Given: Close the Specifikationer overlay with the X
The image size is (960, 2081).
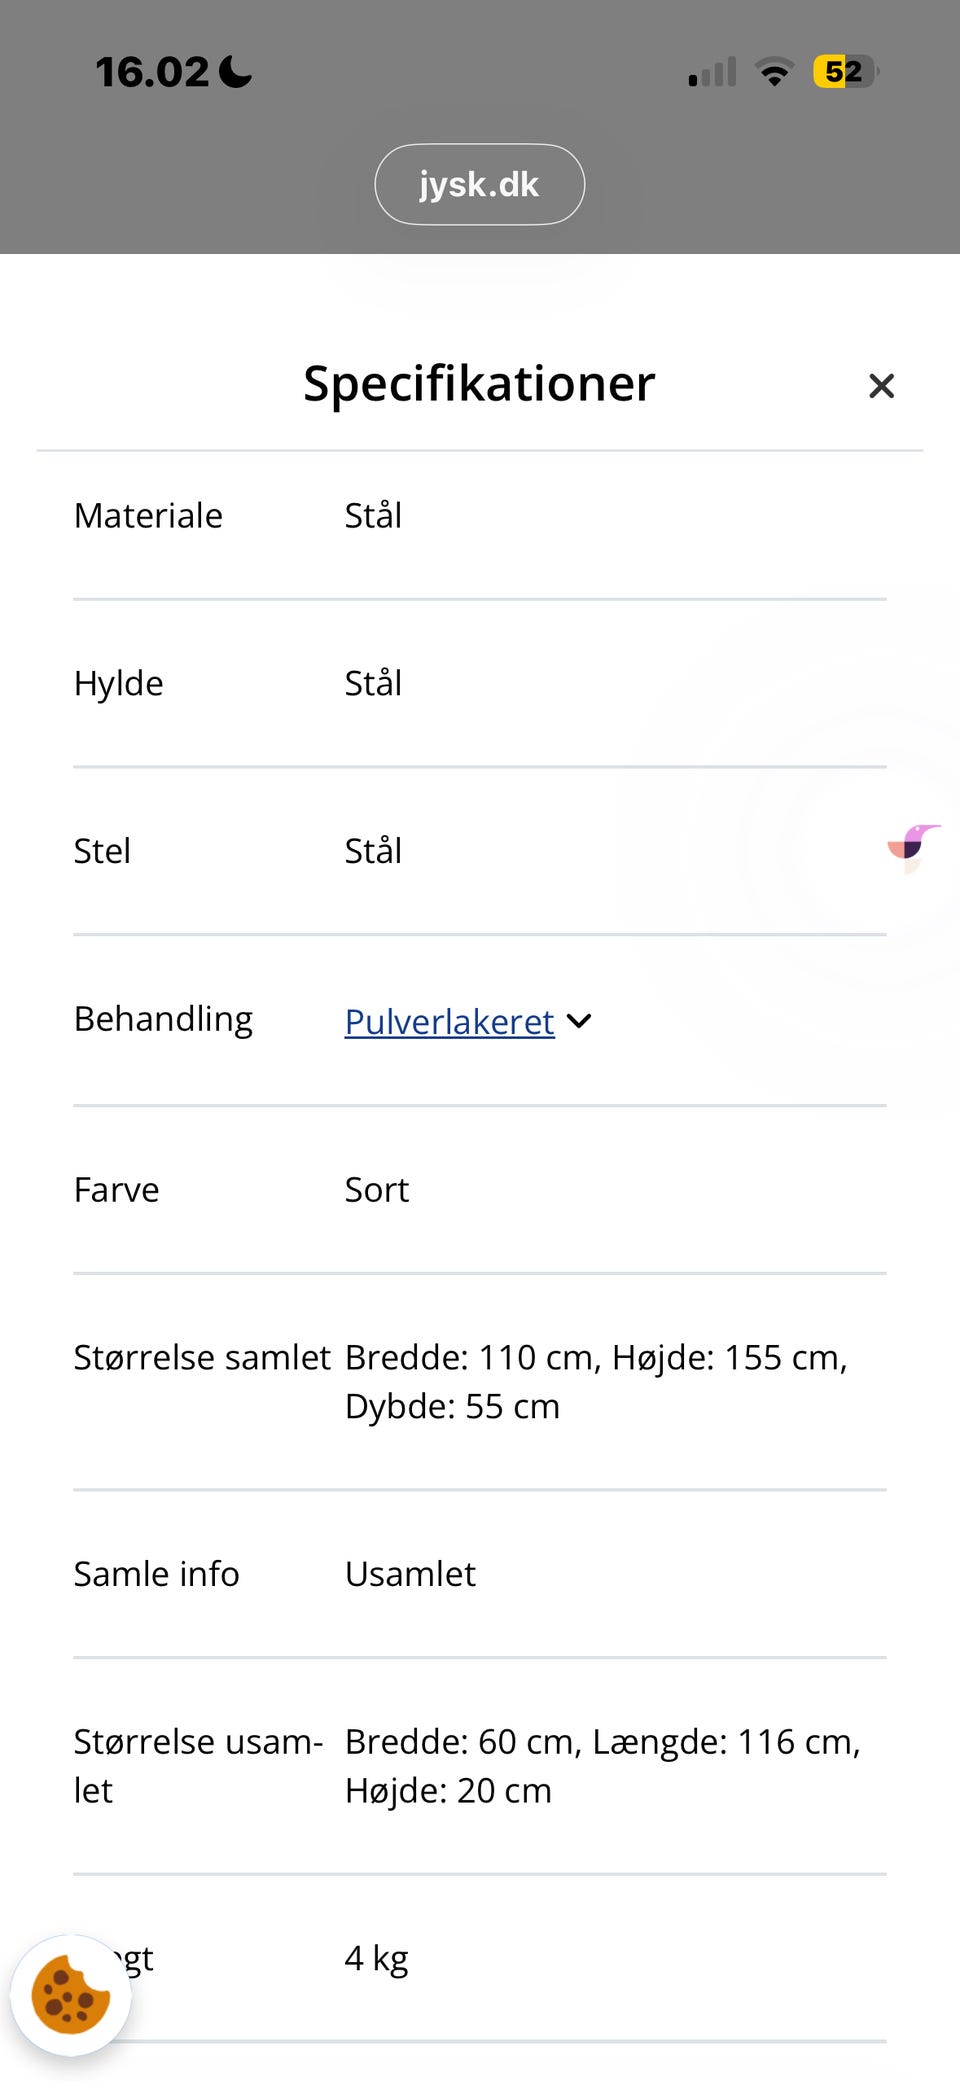Looking at the screenshot, I should [x=881, y=385].
